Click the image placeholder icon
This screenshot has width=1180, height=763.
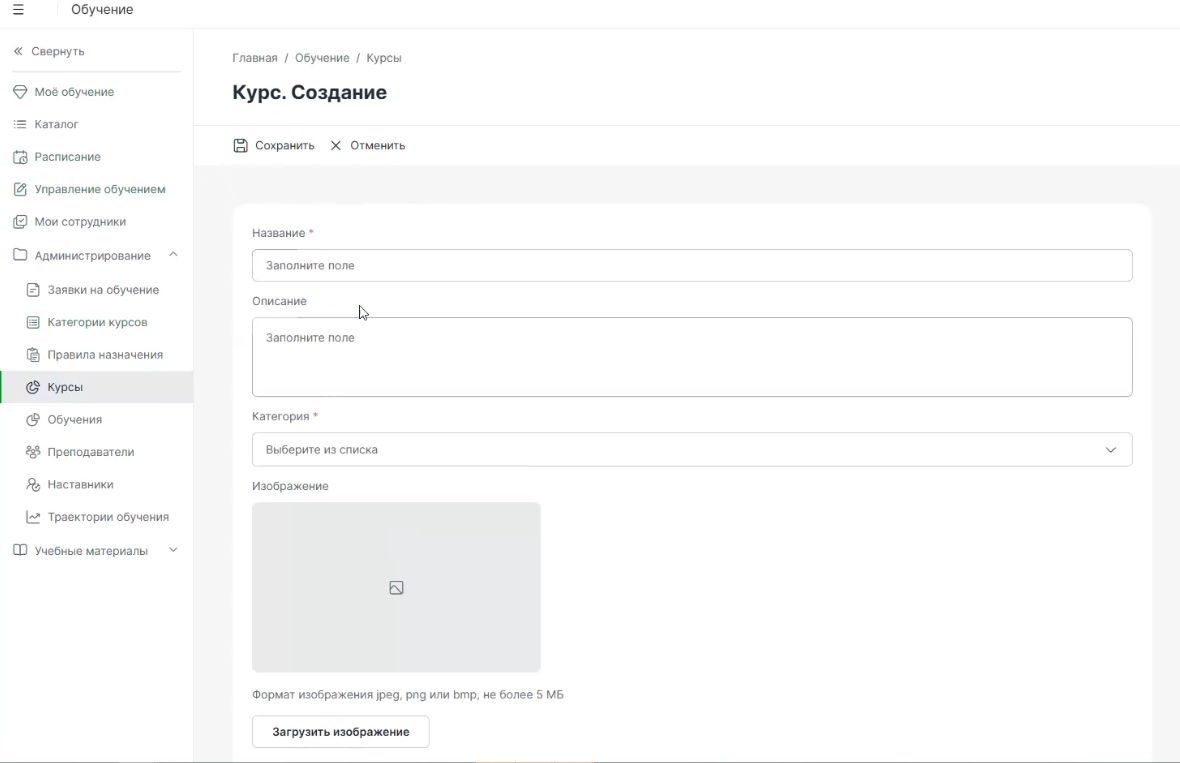396,588
